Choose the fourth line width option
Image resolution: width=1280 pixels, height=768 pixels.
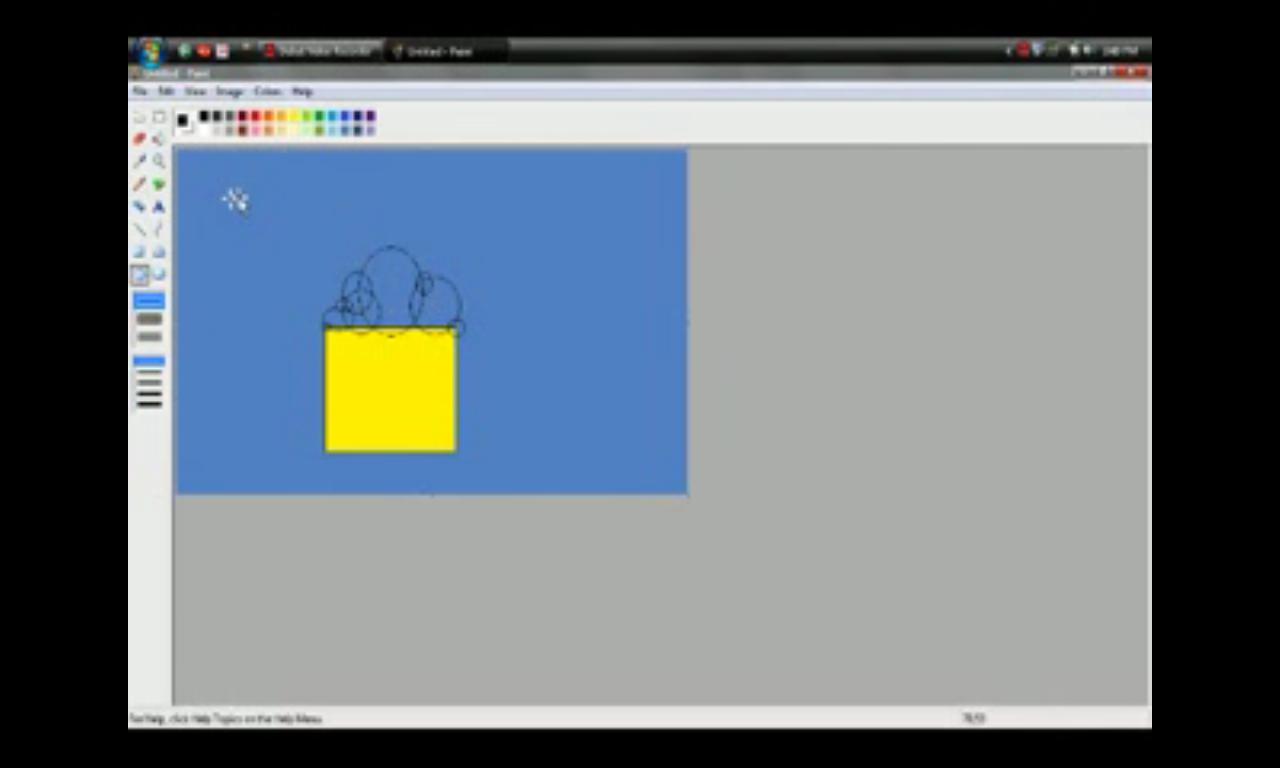point(149,394)
